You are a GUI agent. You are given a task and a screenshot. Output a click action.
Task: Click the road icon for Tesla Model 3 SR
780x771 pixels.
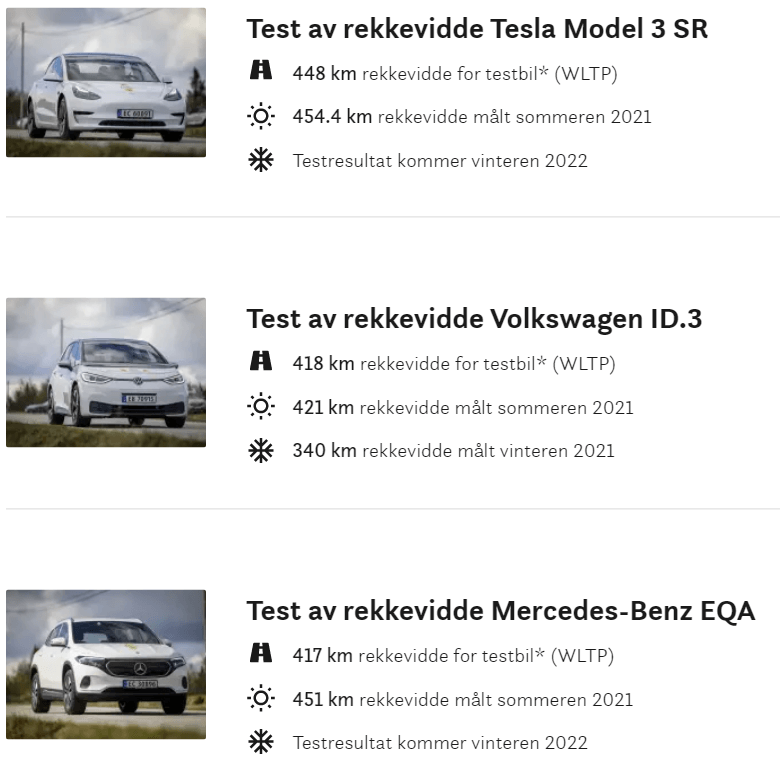point(260,72)
